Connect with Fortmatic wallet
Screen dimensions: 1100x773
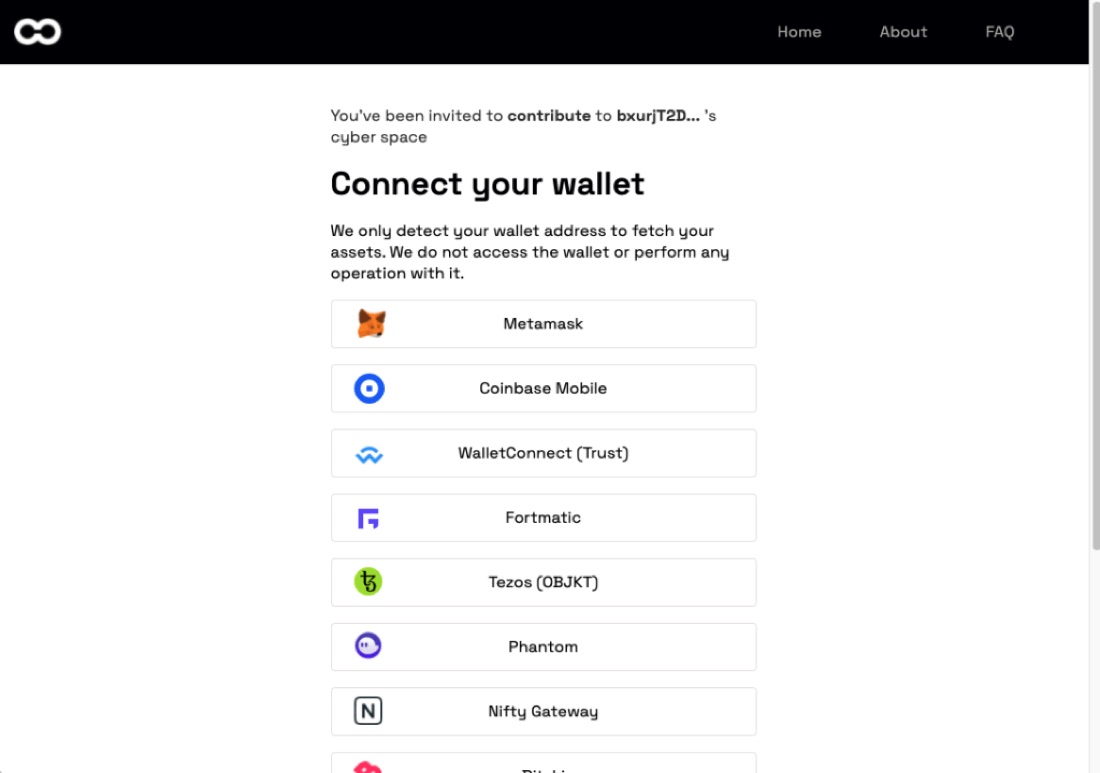tap(544, 518)
